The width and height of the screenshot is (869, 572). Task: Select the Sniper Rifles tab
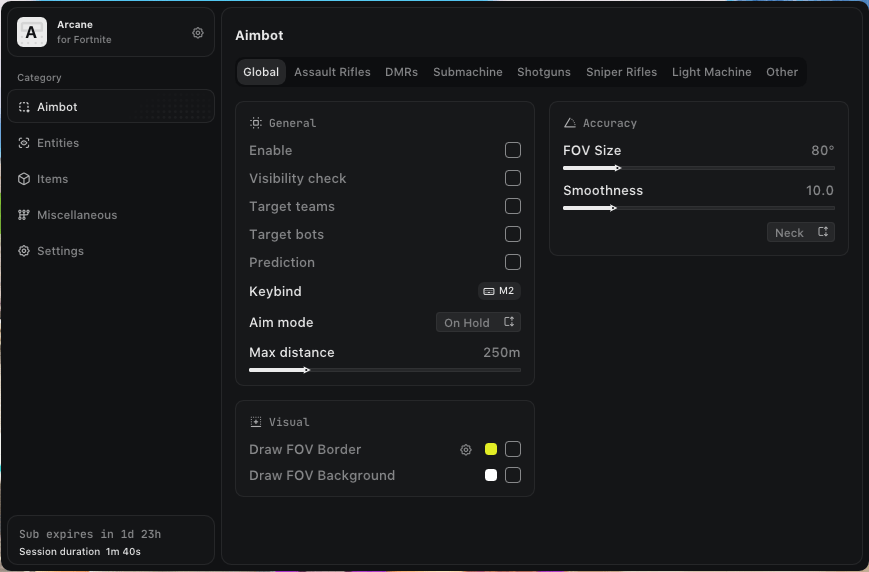[621, 72]
